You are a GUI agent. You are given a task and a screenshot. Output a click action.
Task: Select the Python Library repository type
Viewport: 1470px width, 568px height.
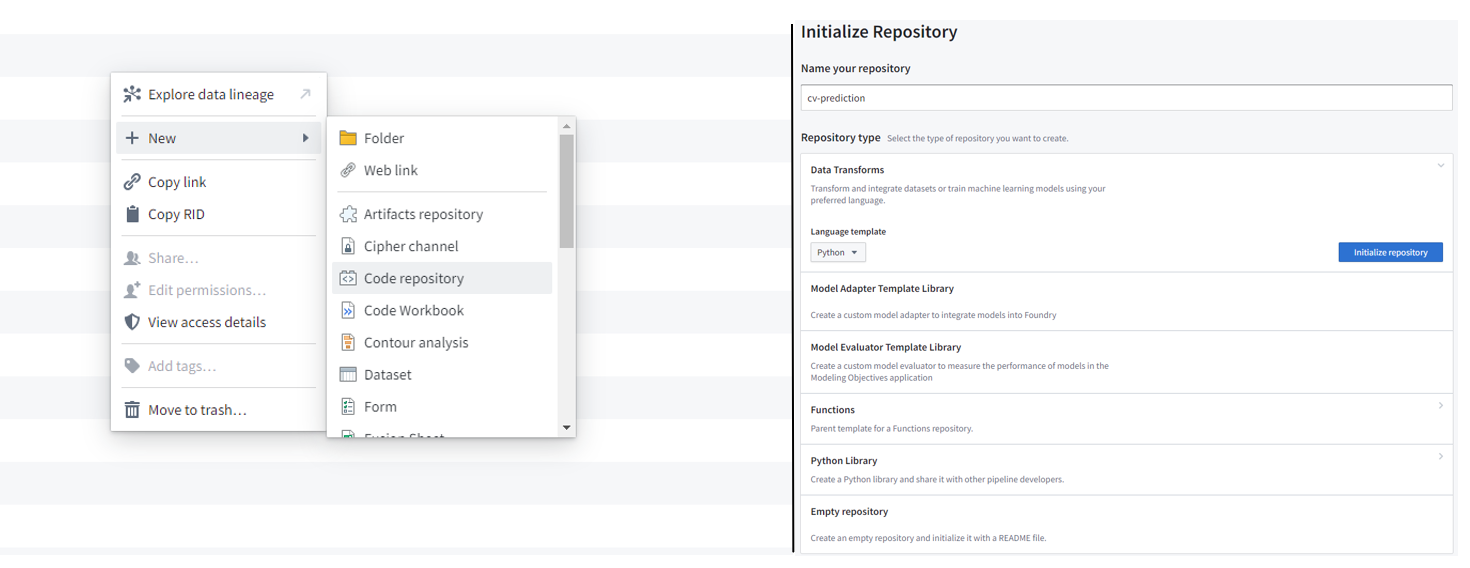[x=1127, y=470]
